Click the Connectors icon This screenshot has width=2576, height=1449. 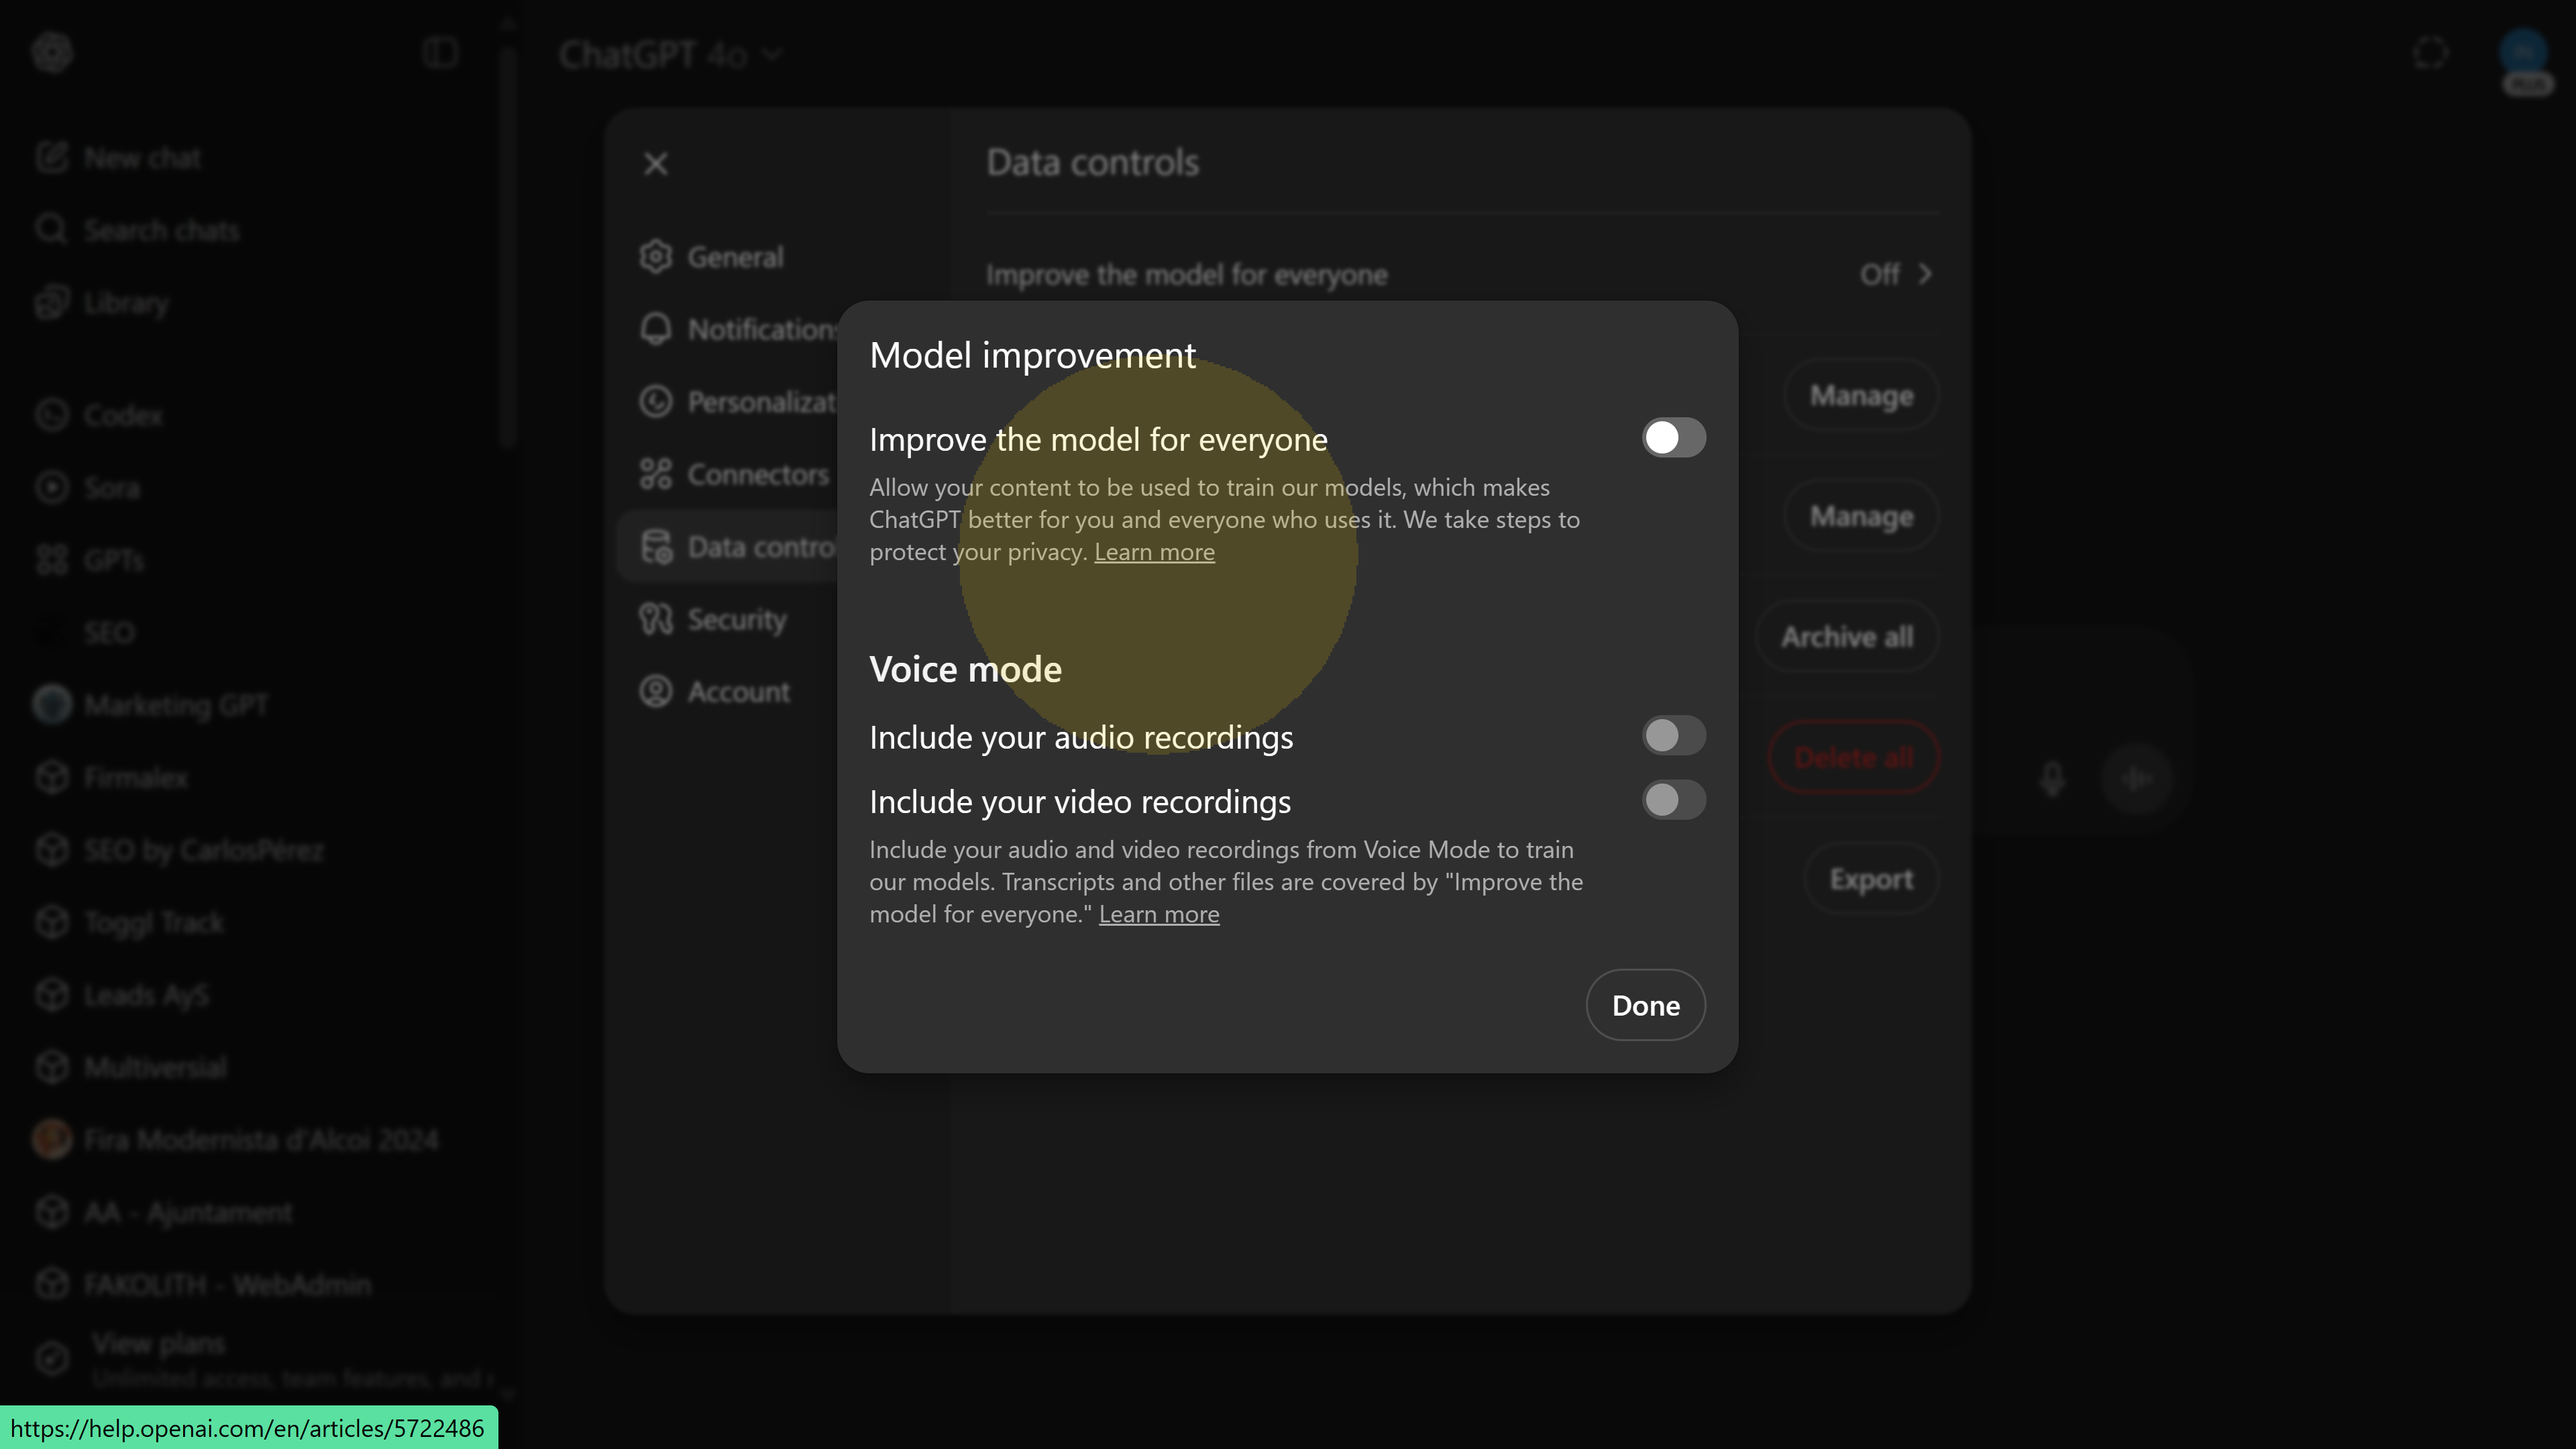[x=656, y=474]
